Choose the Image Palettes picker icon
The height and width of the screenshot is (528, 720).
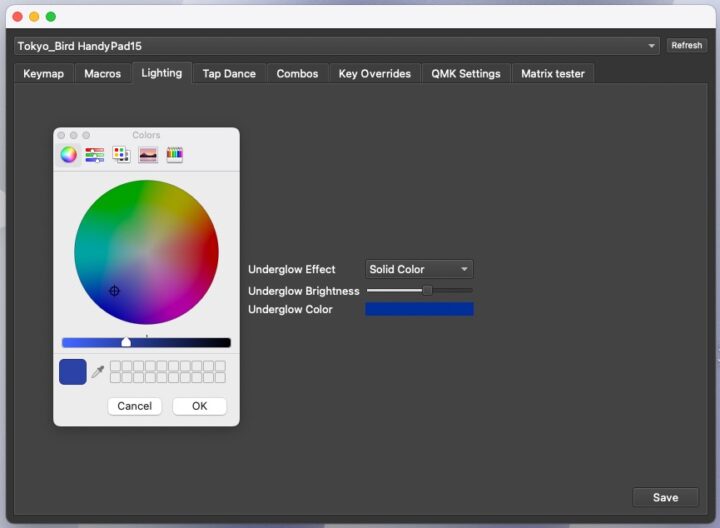point(148,155)
